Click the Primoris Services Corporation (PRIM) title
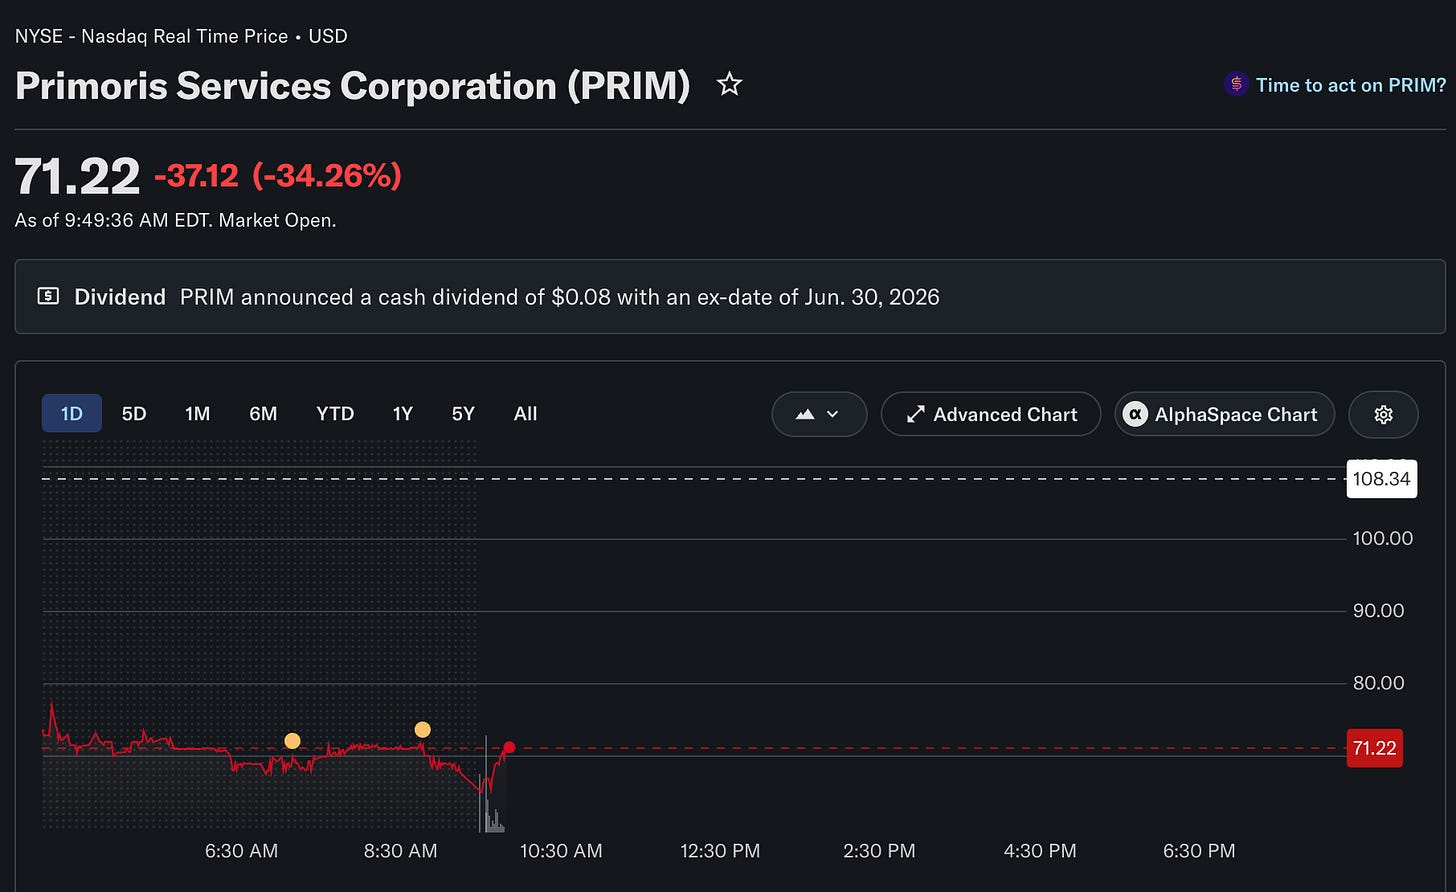Image resolution: width=1456 pixels, height=892 pixels. (353, 86)
